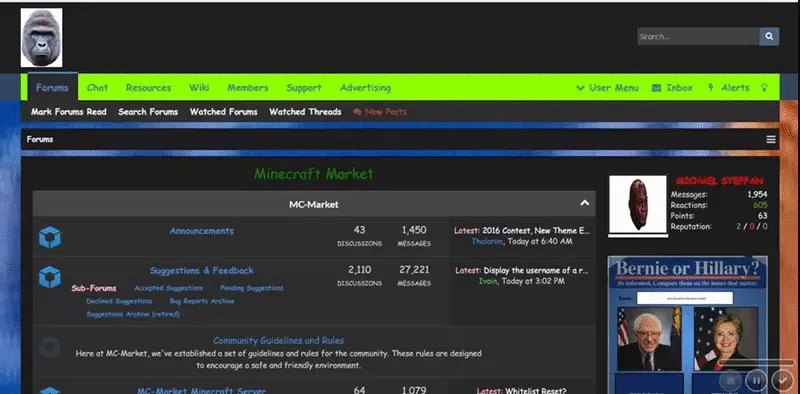This screenshot has height=394, width=800.
Task: Click the MC-Market category header title
Action: 314,204
